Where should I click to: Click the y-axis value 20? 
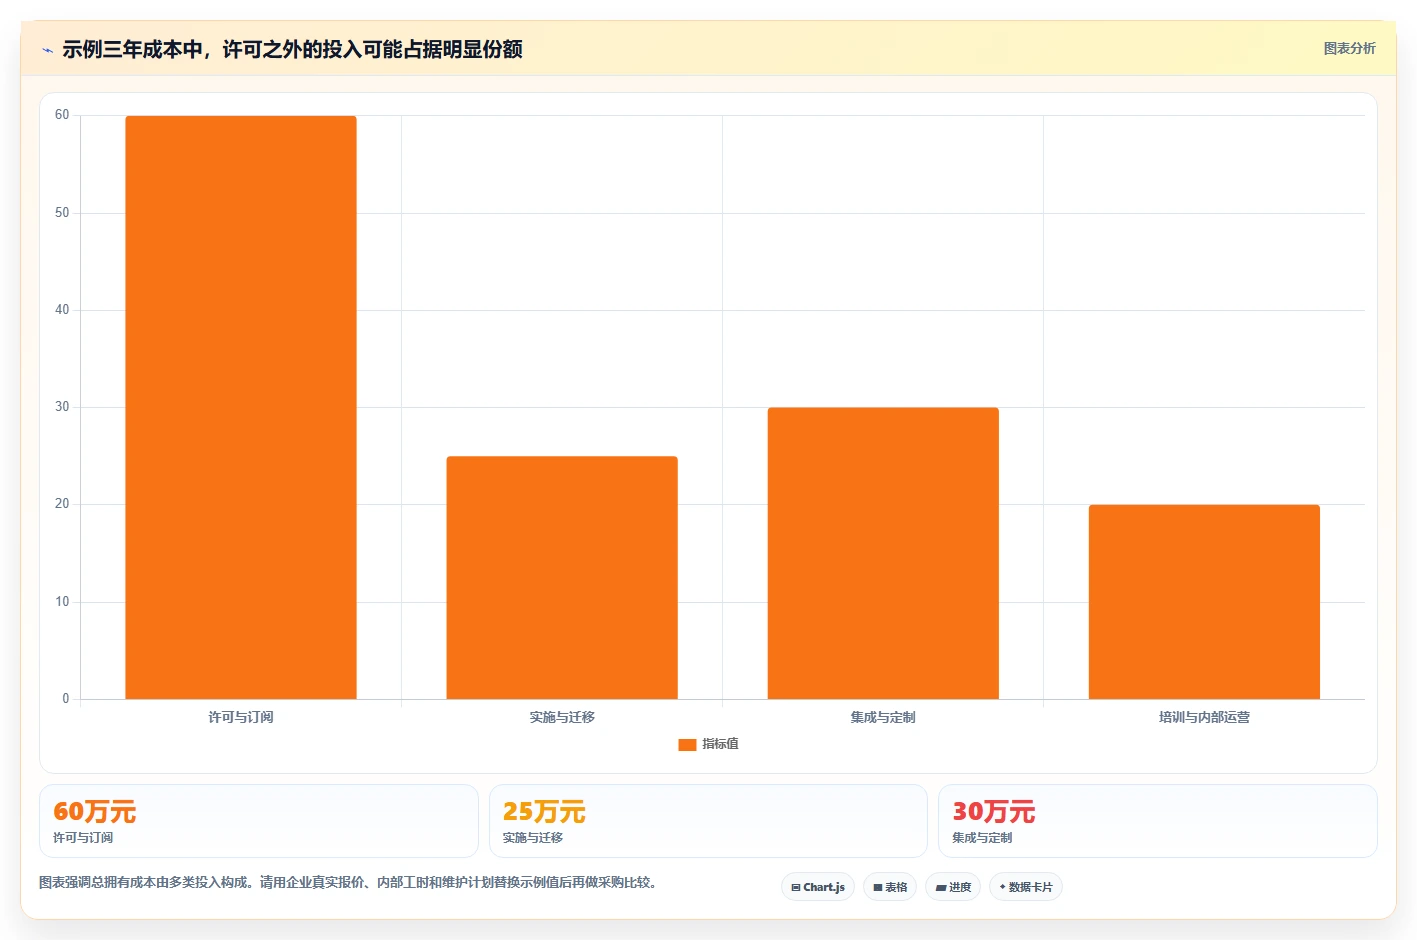tap(62, 504)
